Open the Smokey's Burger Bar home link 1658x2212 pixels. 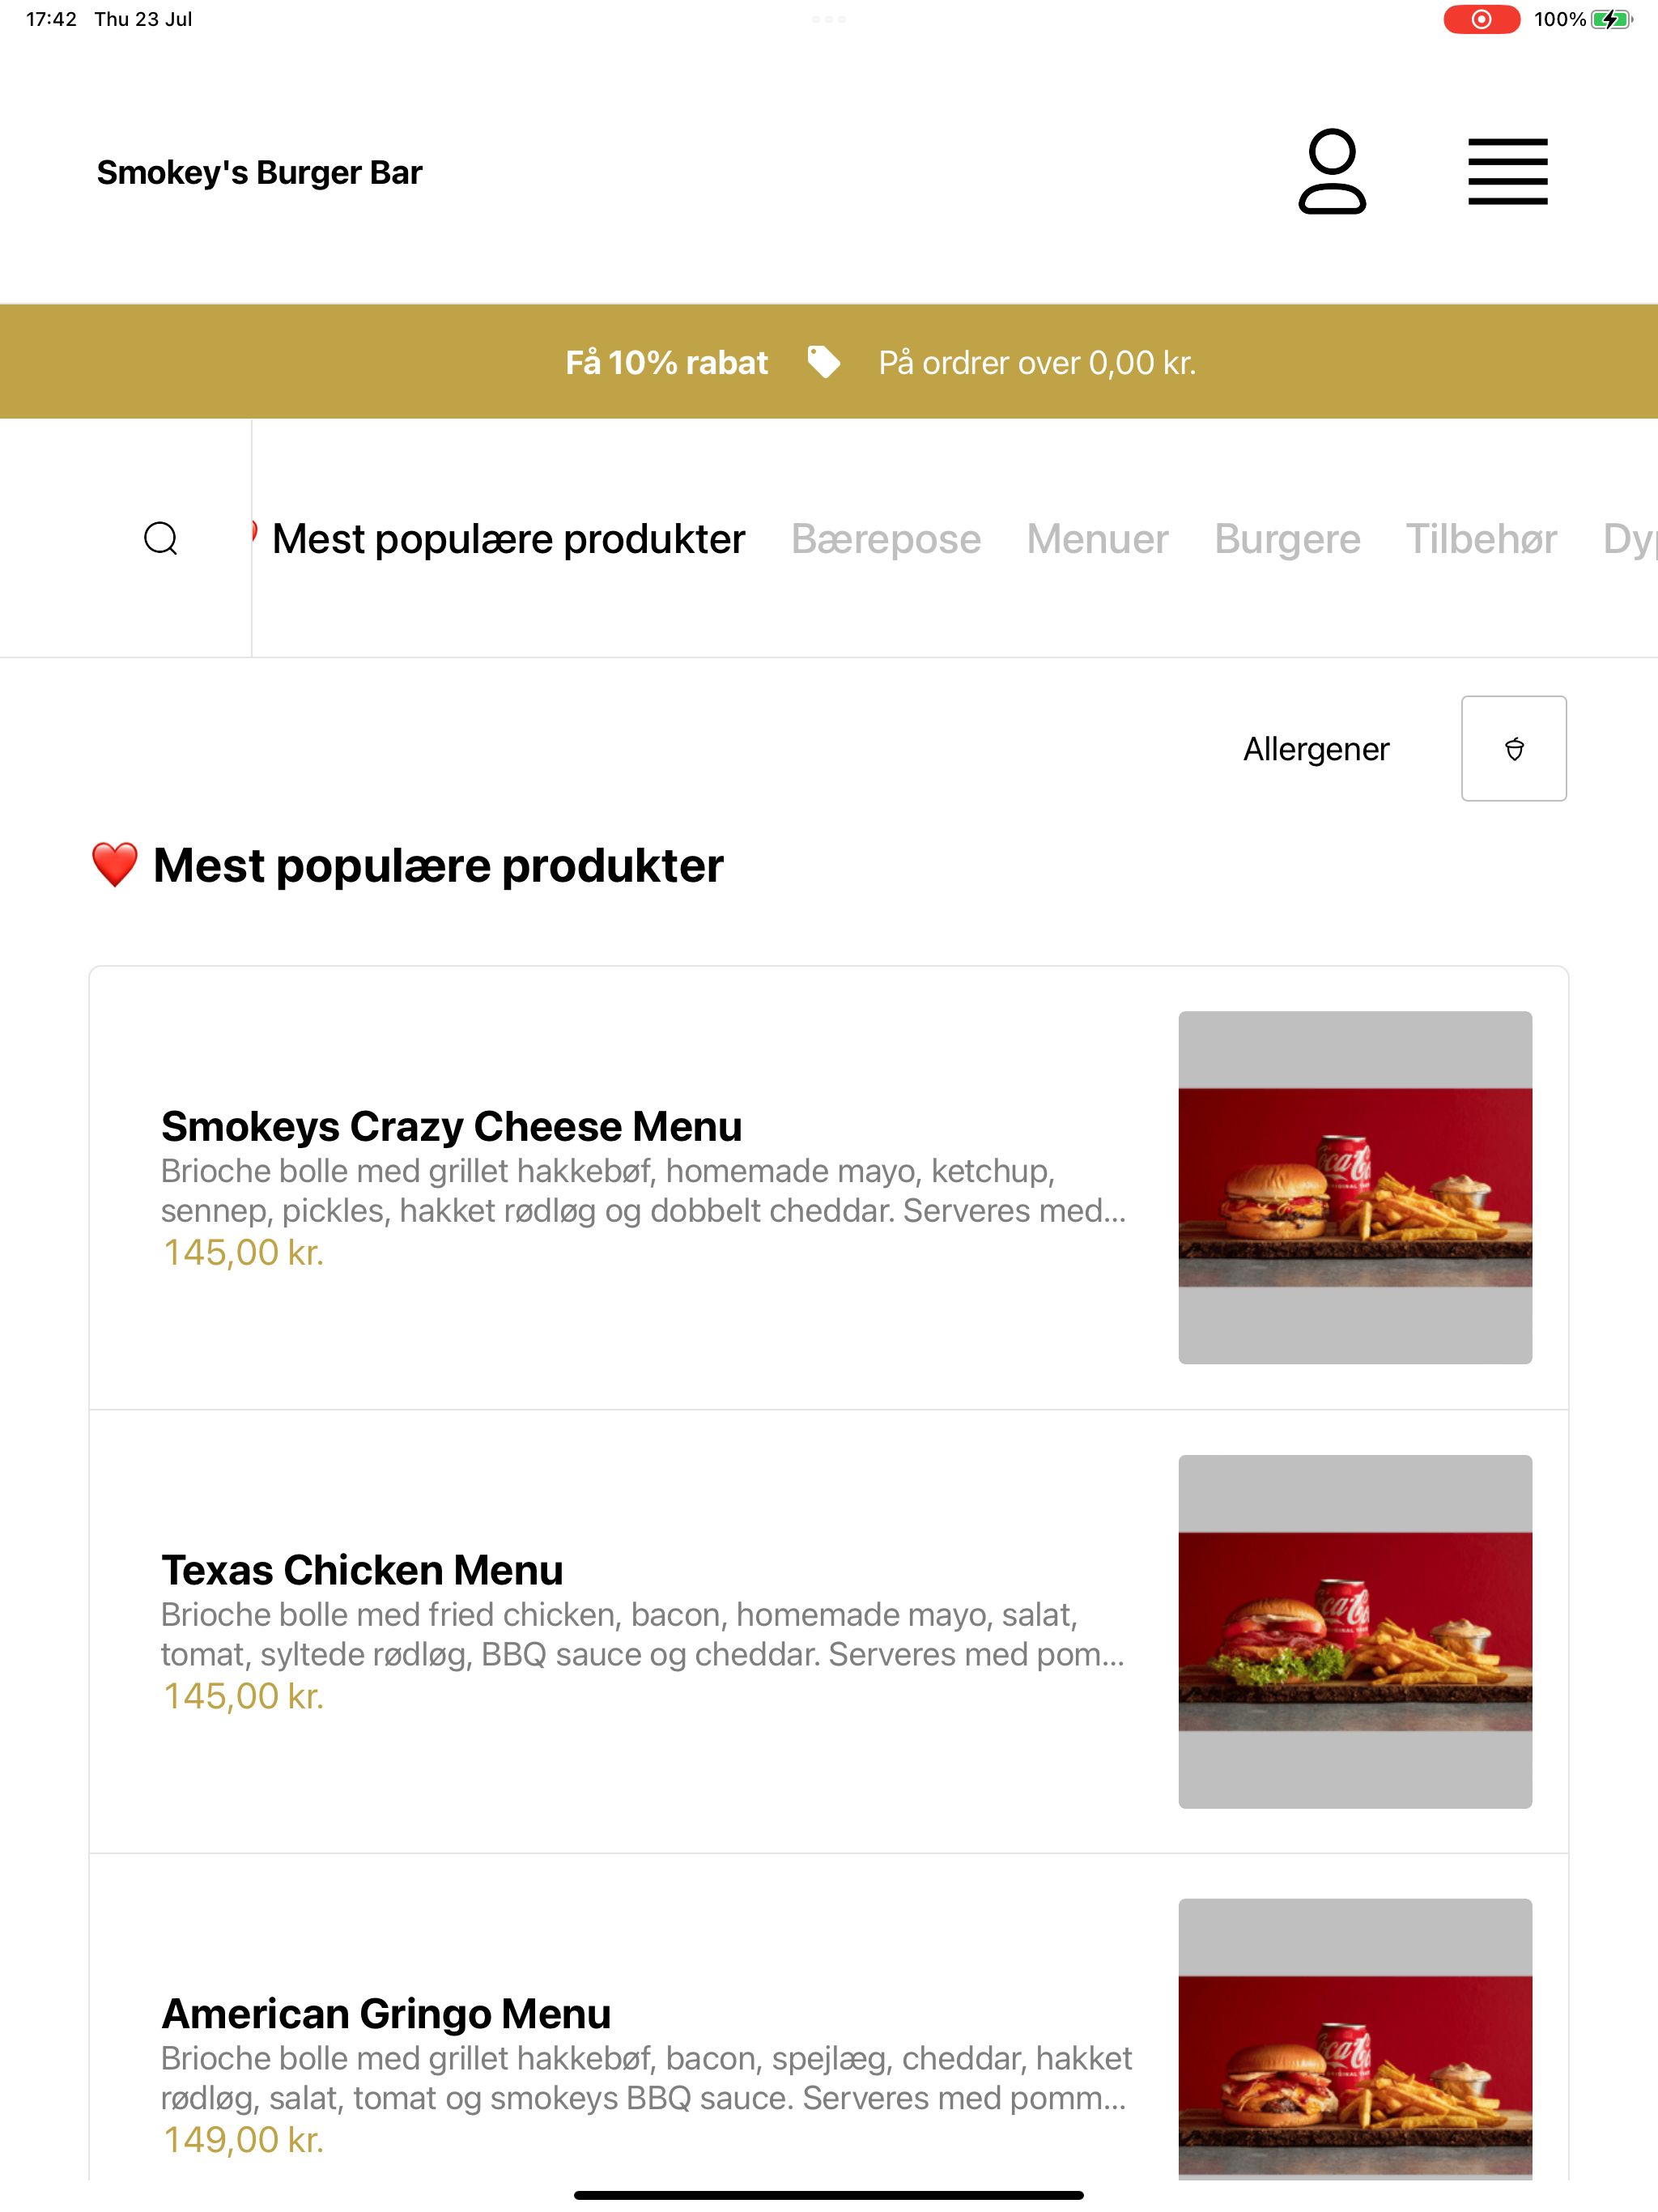[260, 172]
